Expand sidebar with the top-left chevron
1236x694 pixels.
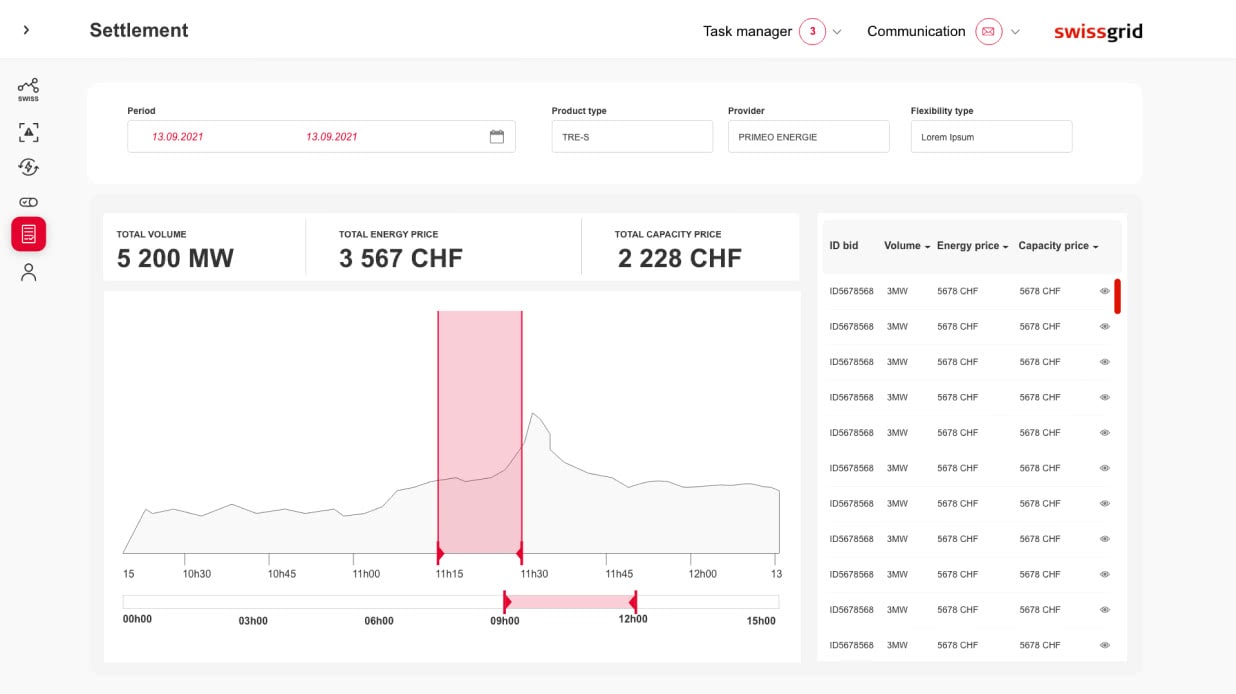coord(26,30)
